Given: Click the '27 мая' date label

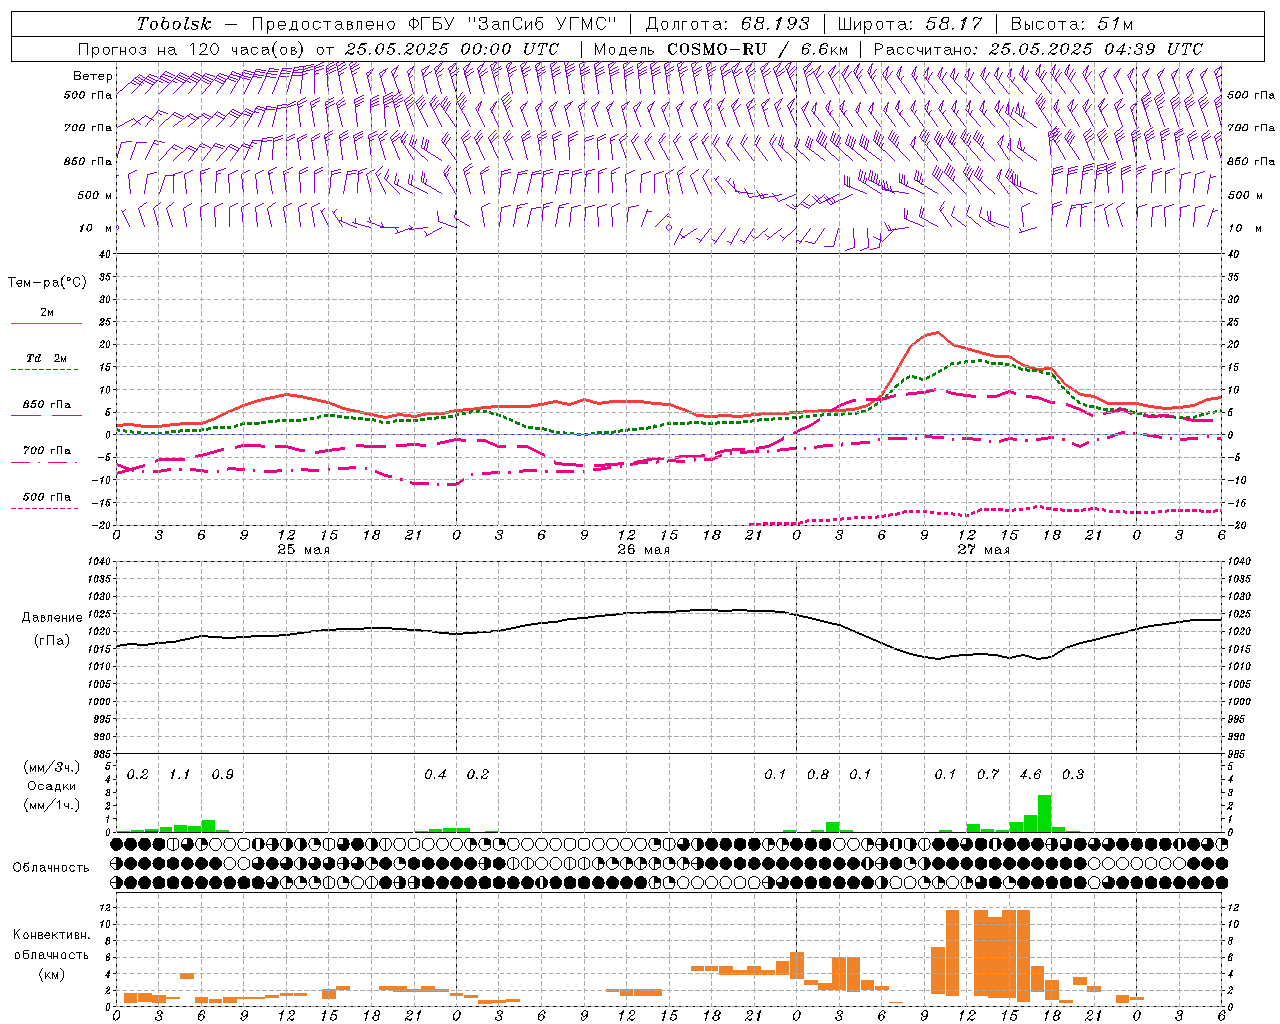Looking at the screenshot, I should click(x=983, y=550).
